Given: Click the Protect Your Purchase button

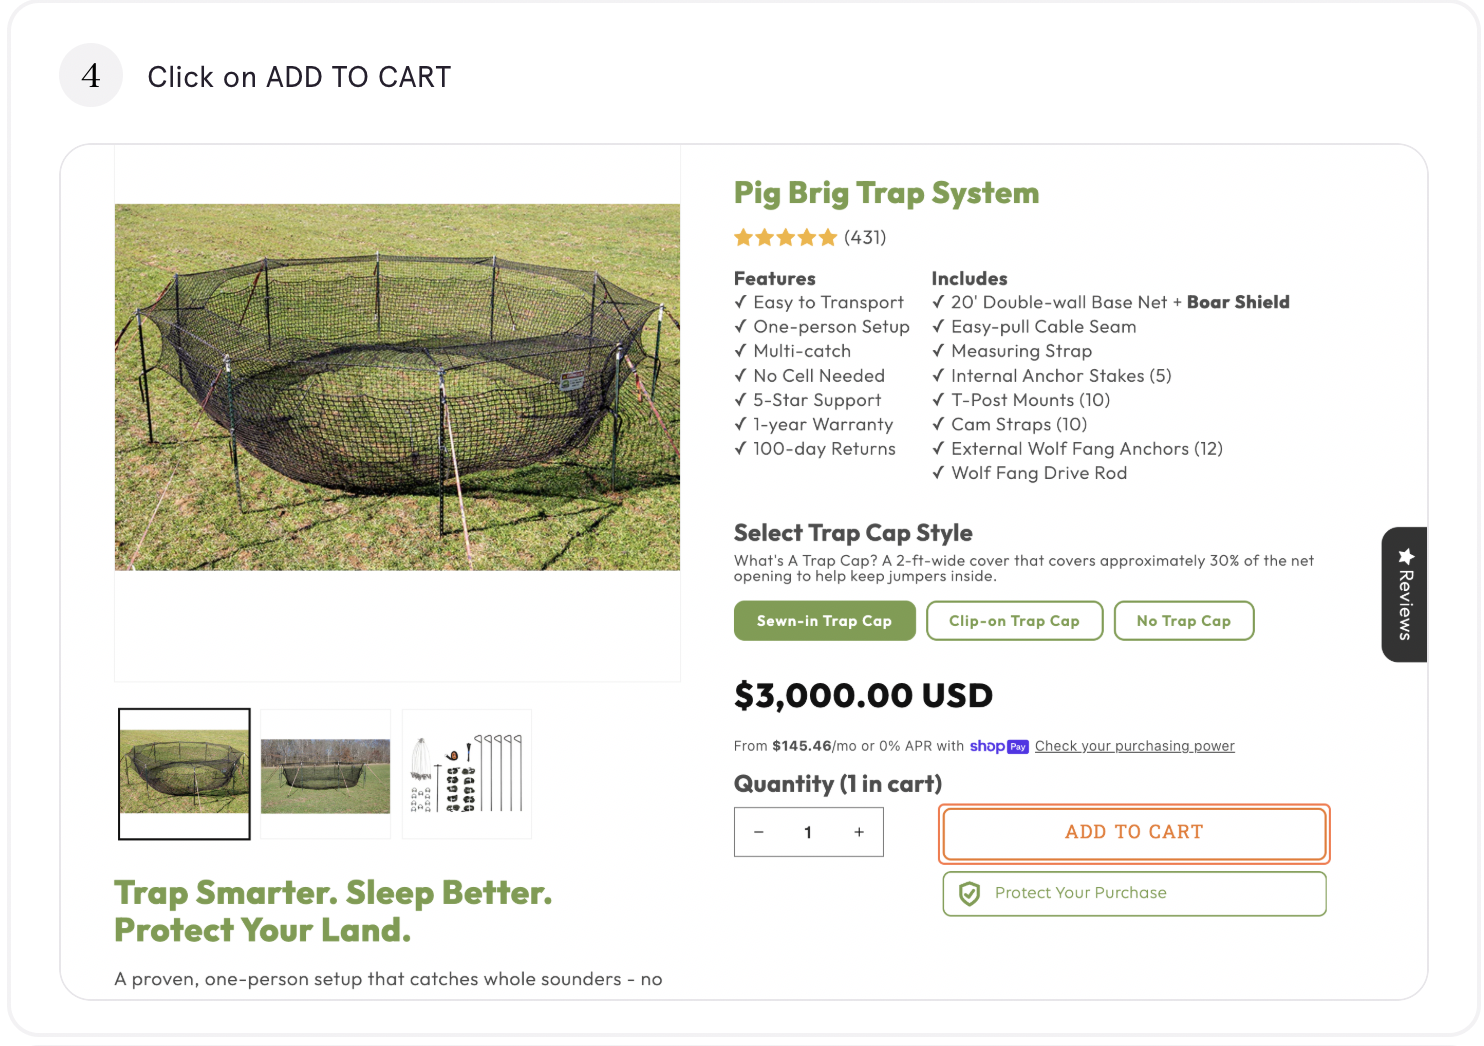Looking at the screenshot, I should tap(1134, 893).
